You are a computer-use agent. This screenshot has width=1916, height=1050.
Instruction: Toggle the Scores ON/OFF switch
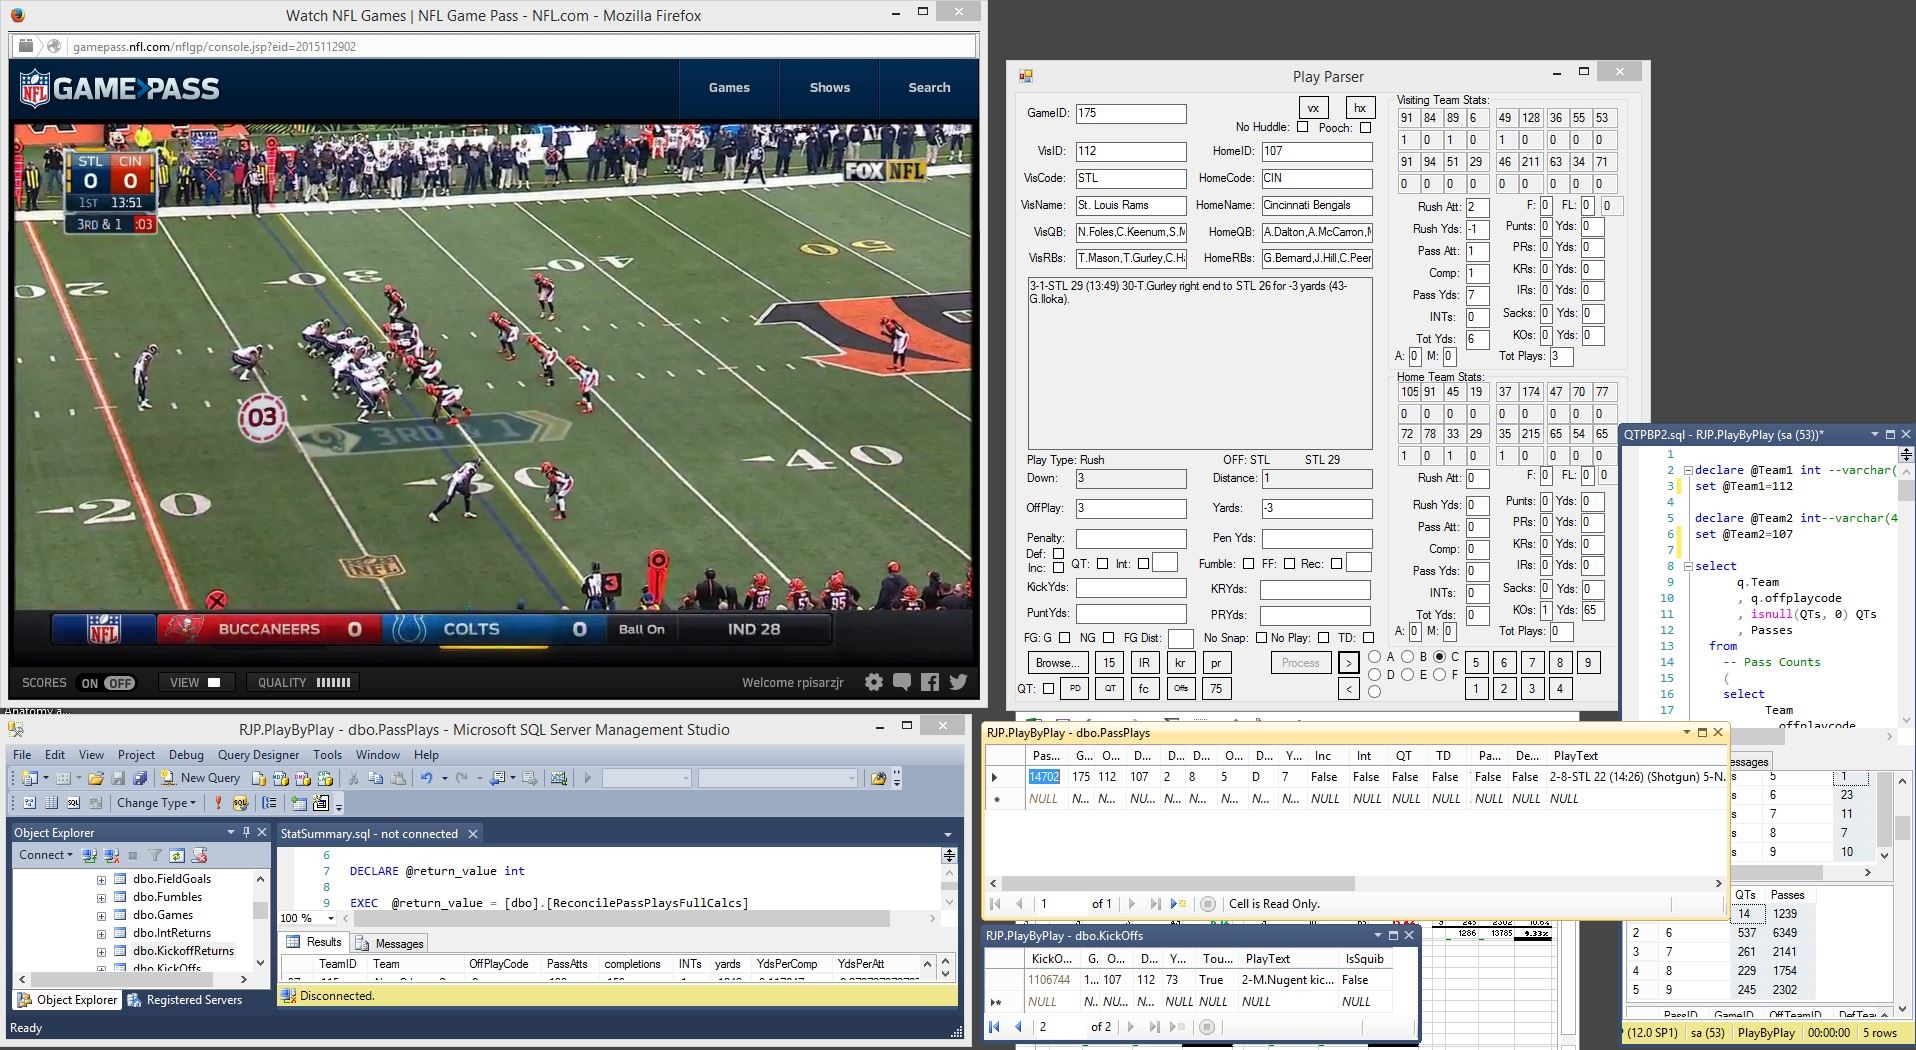click(x=108, y=683)
